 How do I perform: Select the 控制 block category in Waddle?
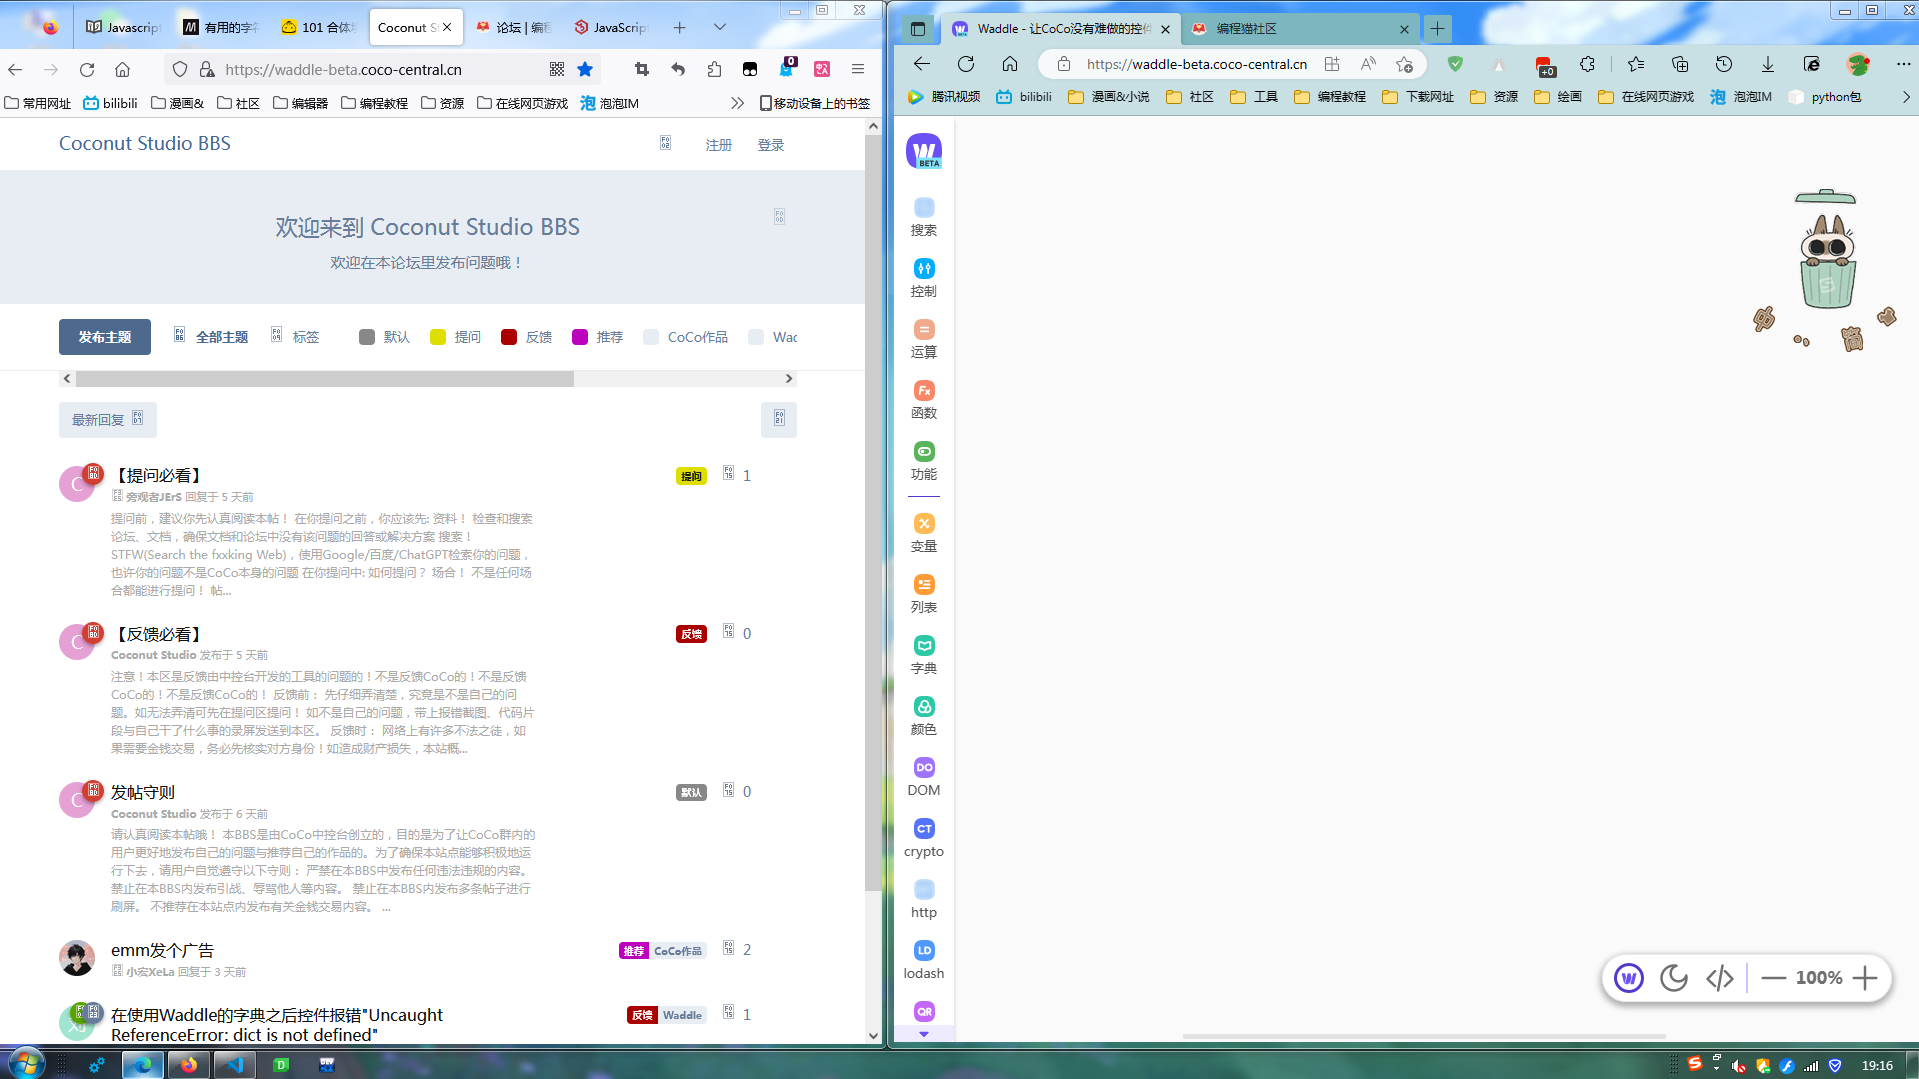[x=924, y=278]
